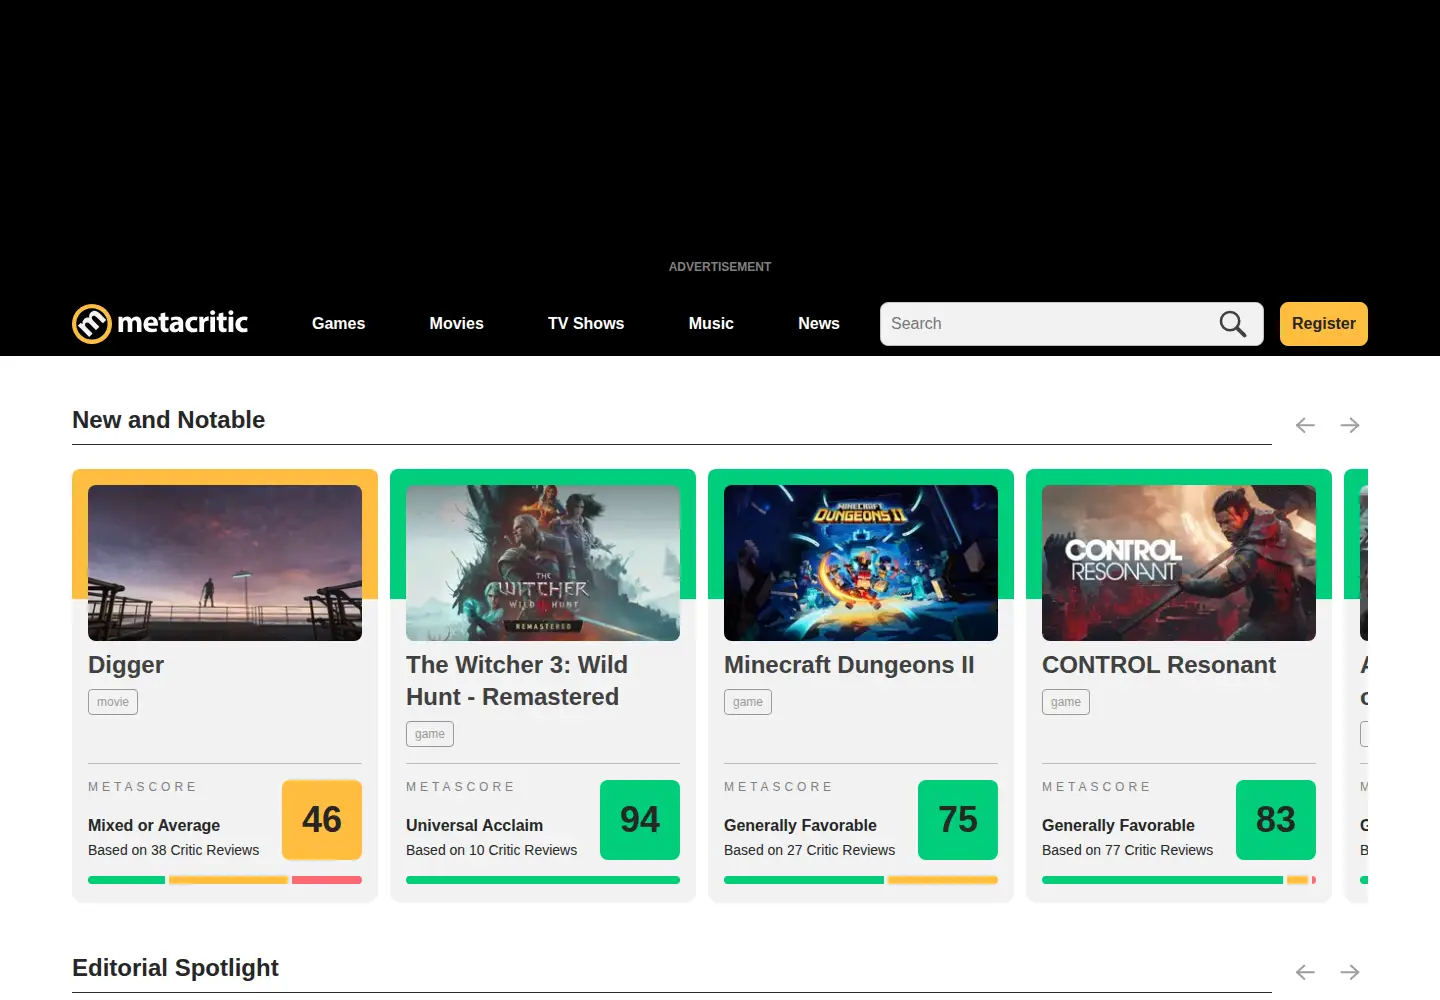Image resolution: width=1440 pixels, height=1000 pixels.
Task: Click Editorial Spotlight left arrow
Action: pos(1305,972)
